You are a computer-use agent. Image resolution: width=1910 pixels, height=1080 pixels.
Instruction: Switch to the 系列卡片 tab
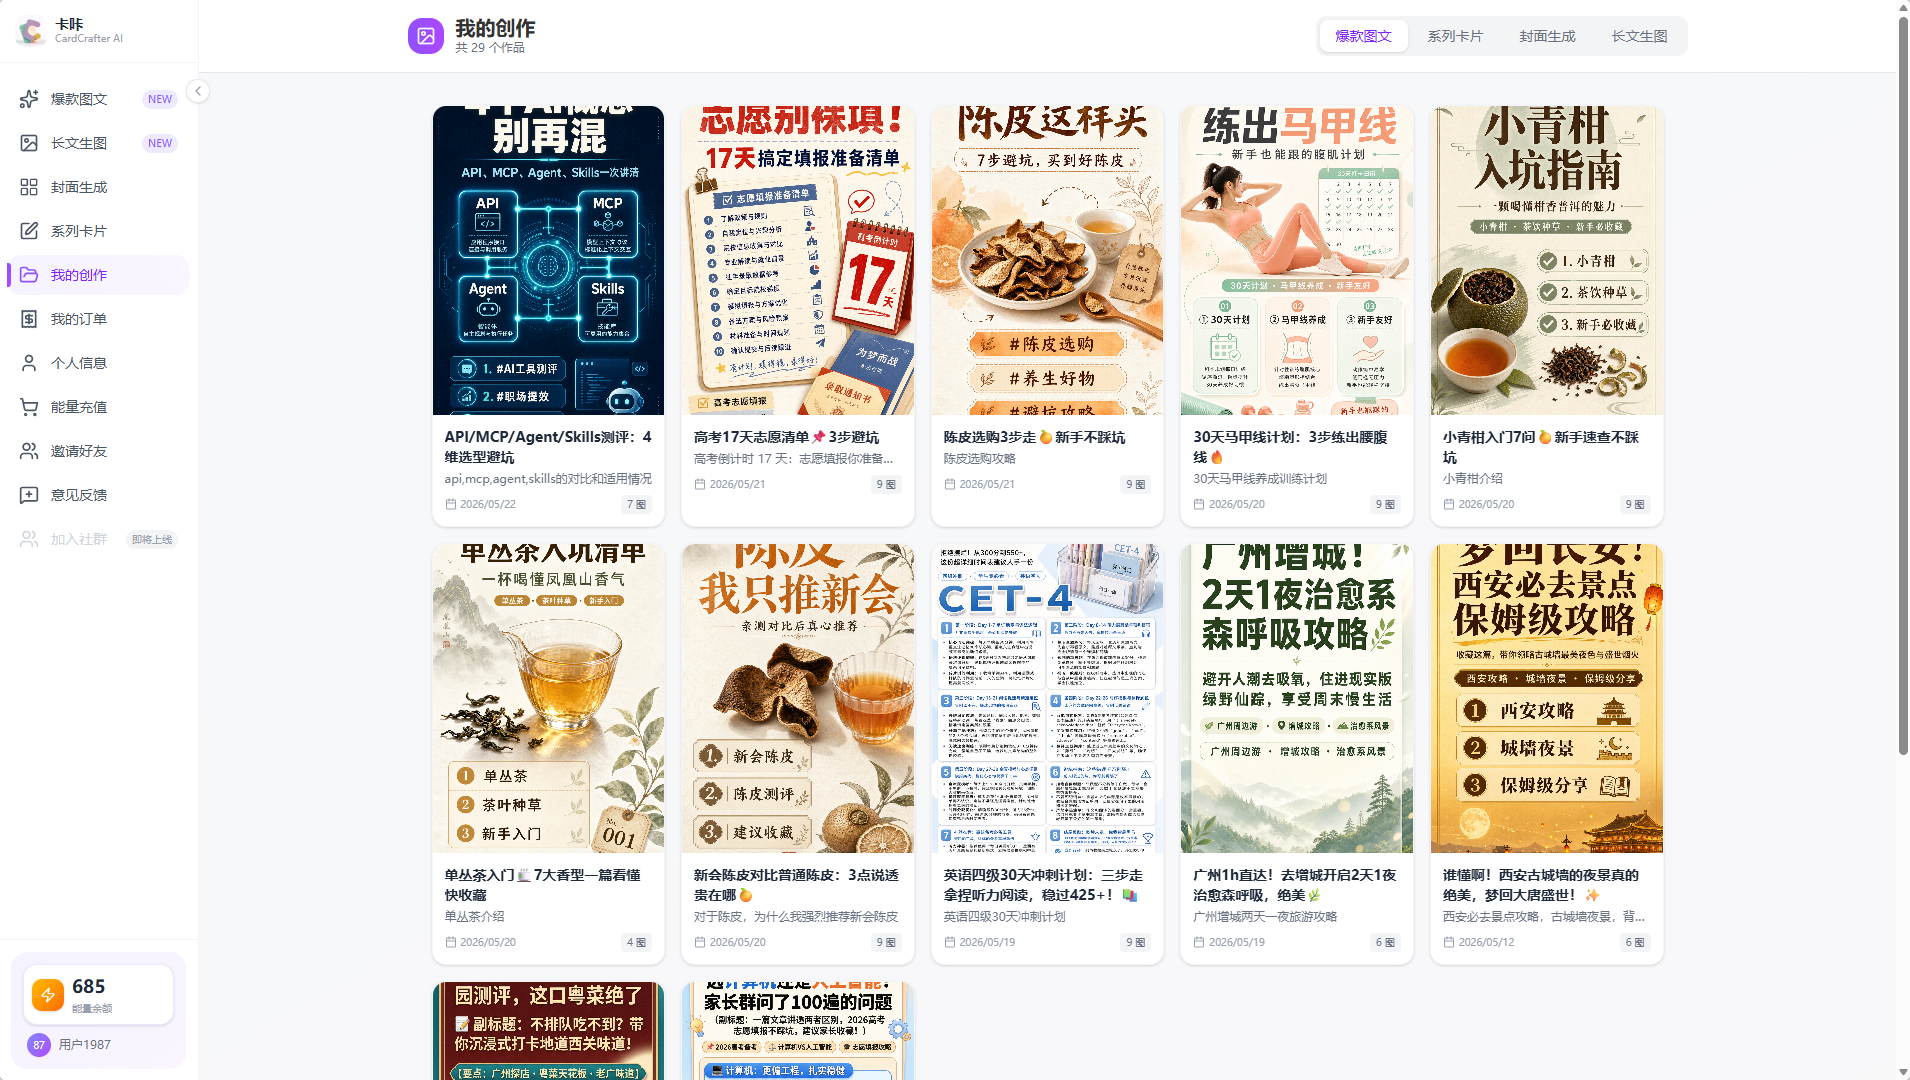1455,36
